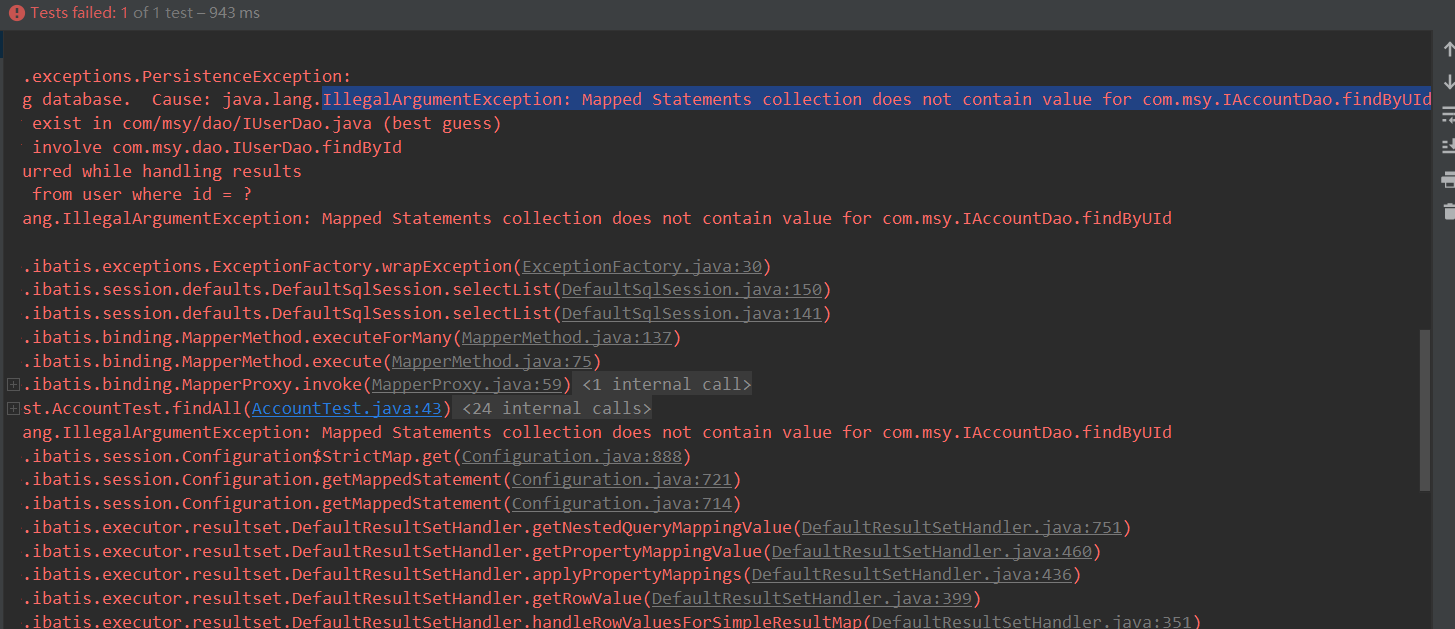The width and height of the screenshot is (1455, 629).
Task: Expand the '<1 internal call>' folded region
Action: [666, 385]
